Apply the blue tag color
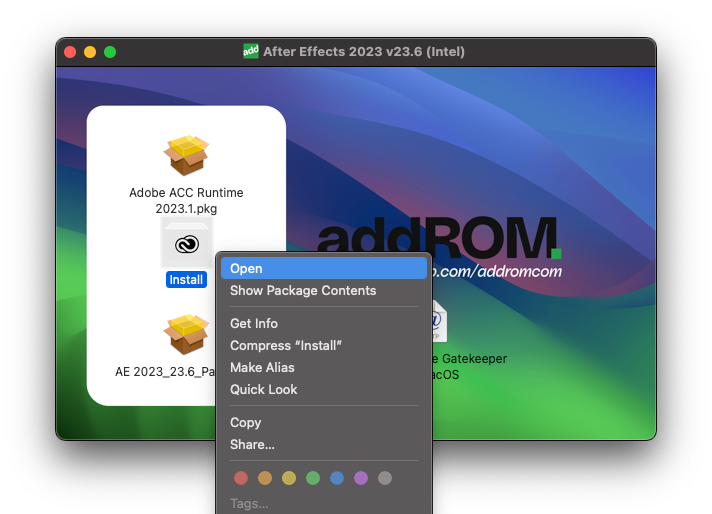Image resolution: width=712 pixels, height=514 pixels. [337, 478]
